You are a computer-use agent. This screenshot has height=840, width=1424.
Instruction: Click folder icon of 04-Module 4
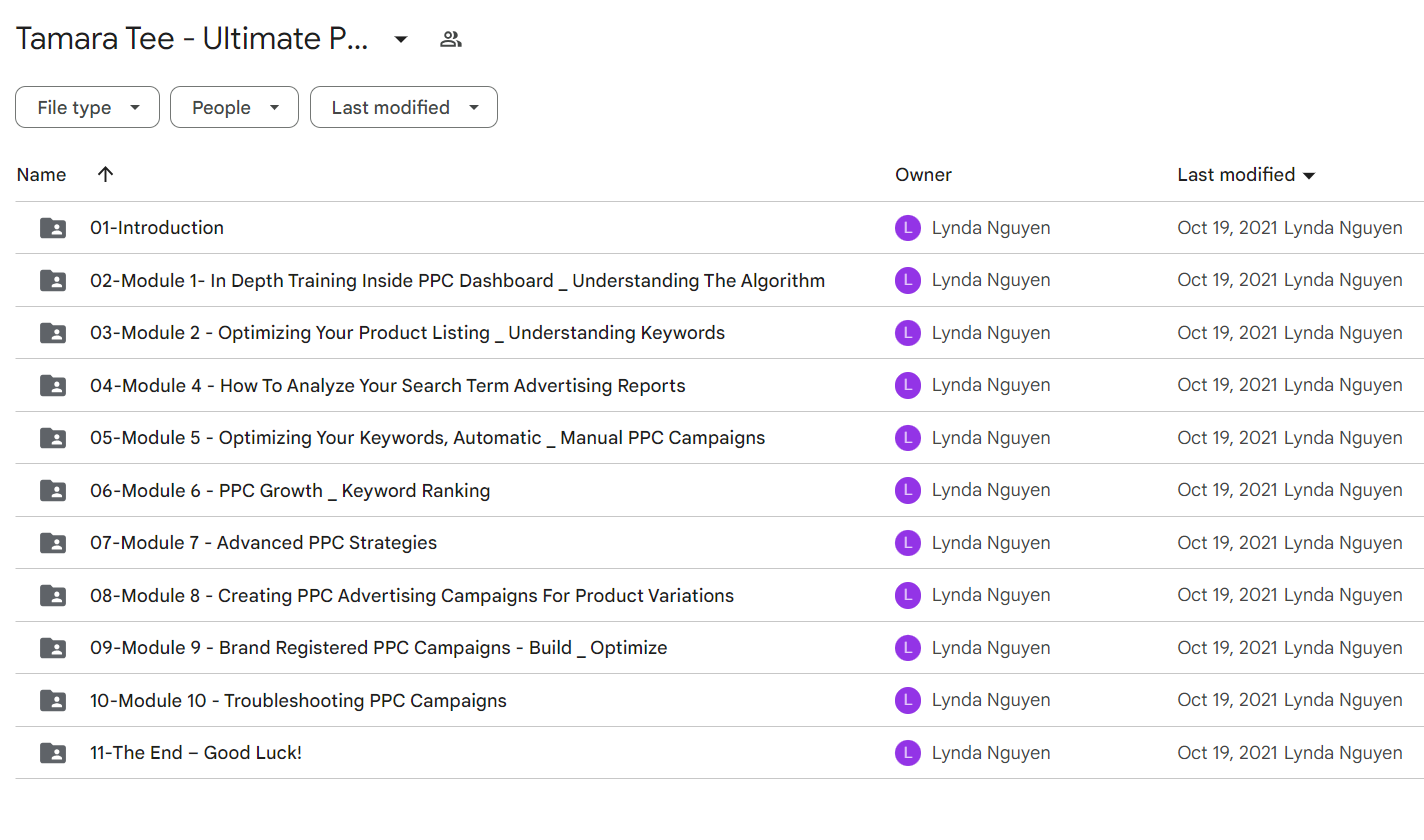click(x=53, y=385)
